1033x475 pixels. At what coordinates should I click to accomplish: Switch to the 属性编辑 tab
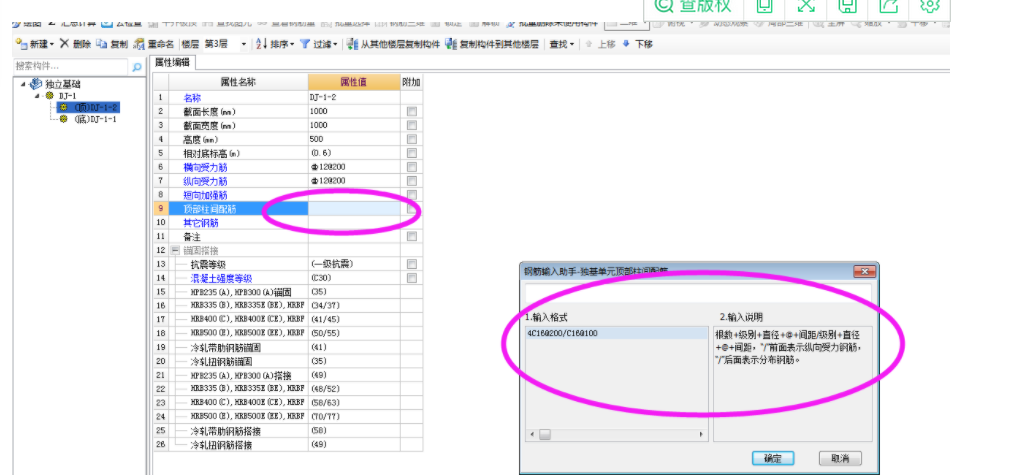[172, 63]
